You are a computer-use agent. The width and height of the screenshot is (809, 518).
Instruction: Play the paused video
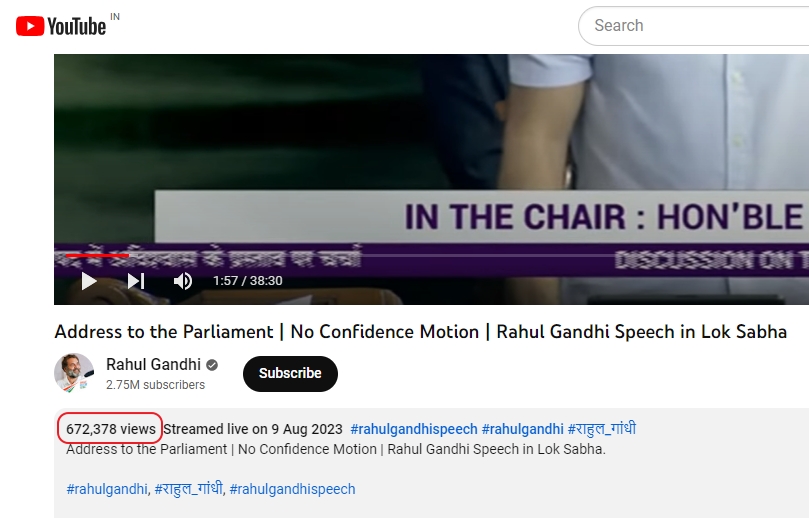click(89, 281)
